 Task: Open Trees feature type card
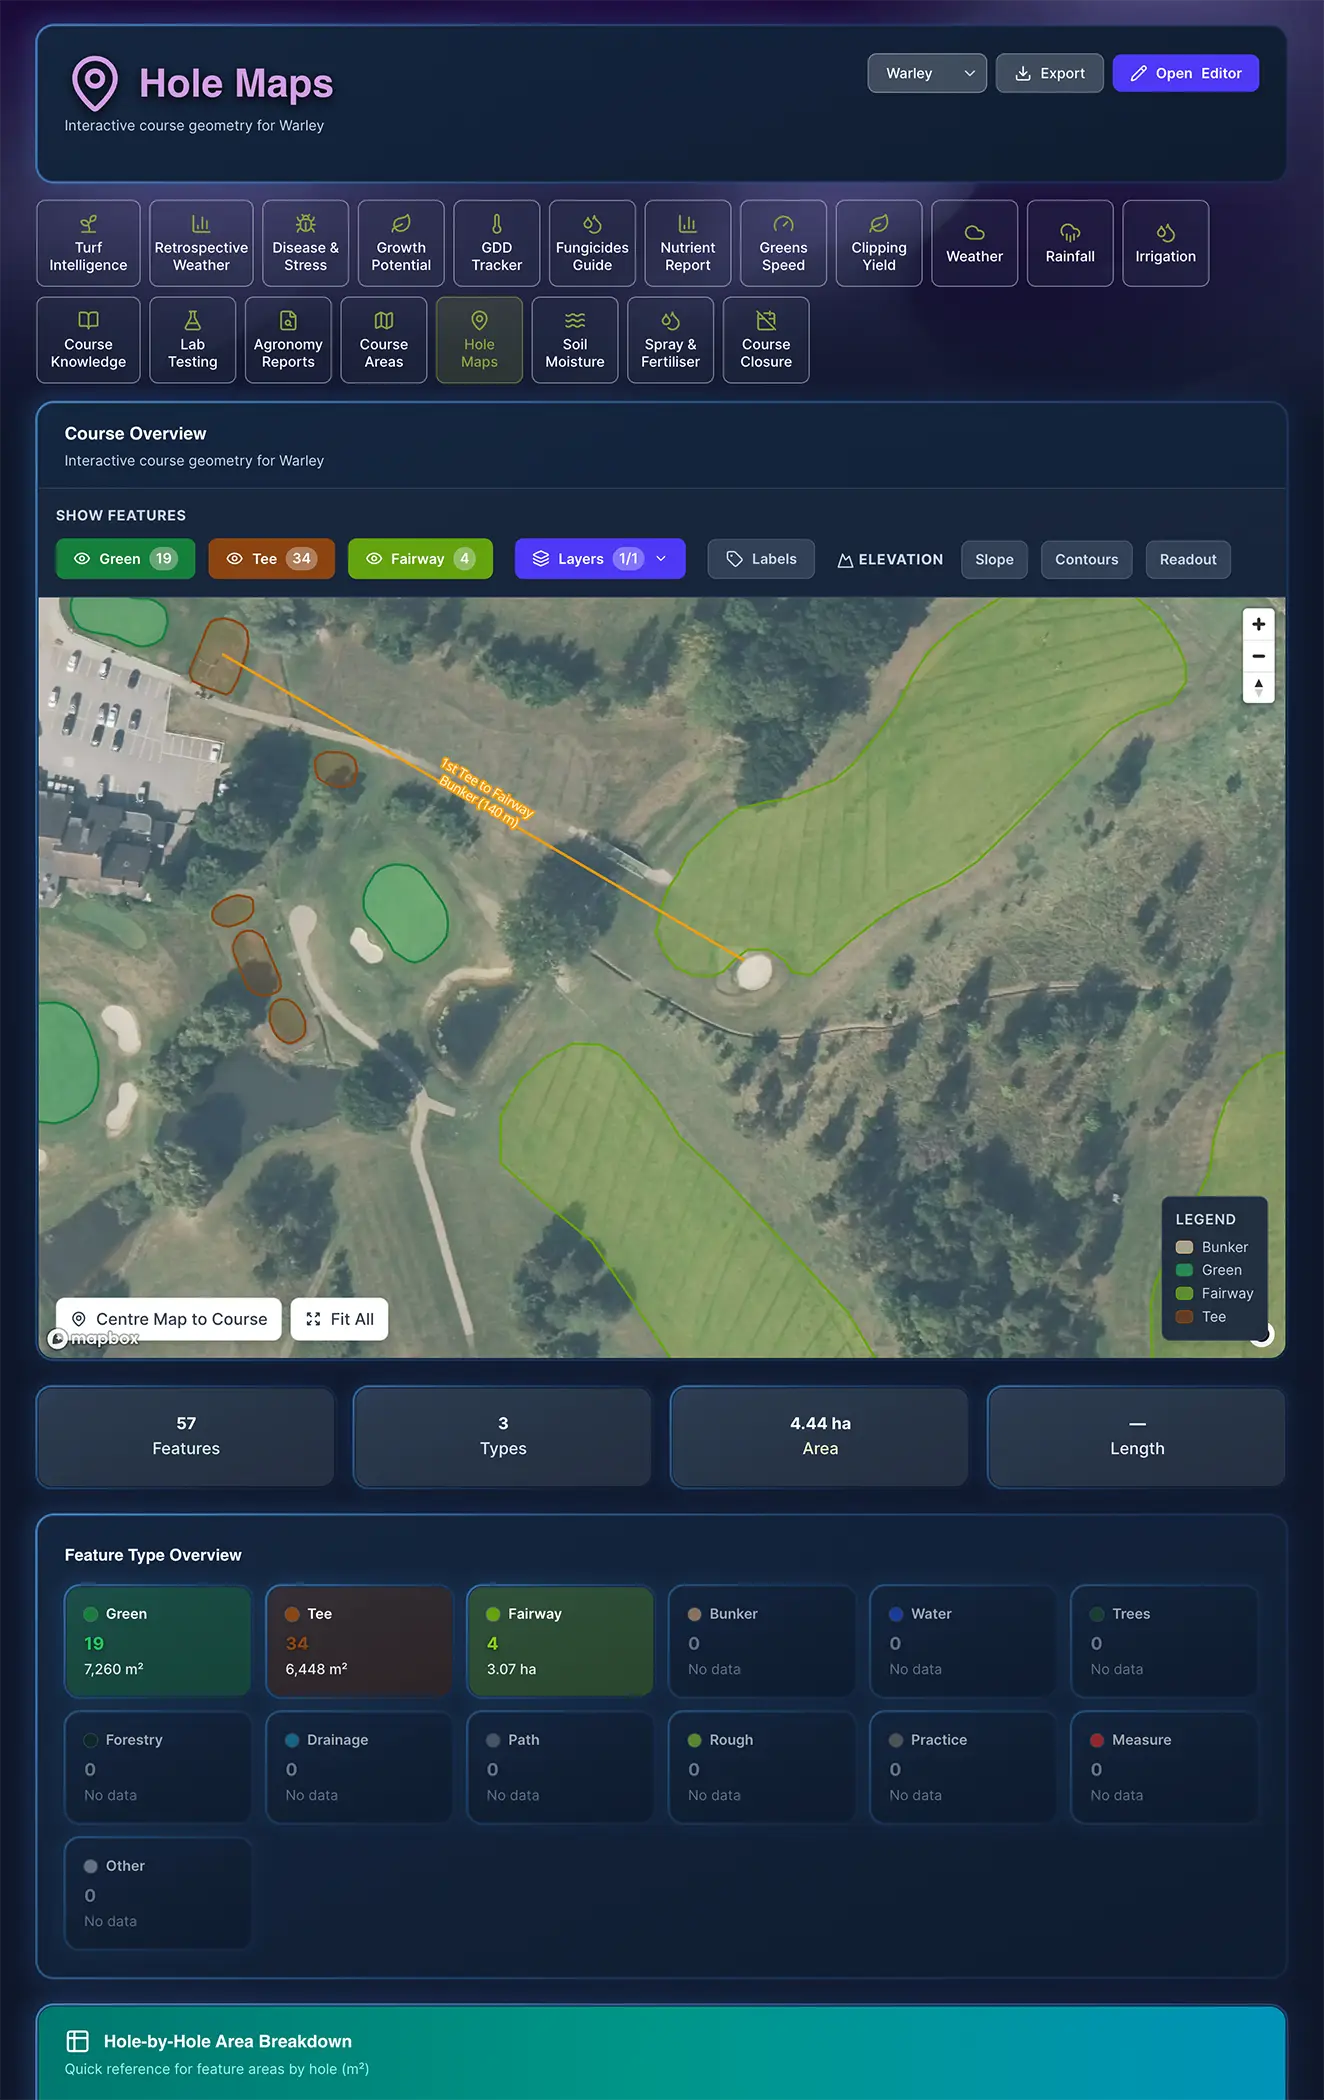[x=1165, y=1641]
